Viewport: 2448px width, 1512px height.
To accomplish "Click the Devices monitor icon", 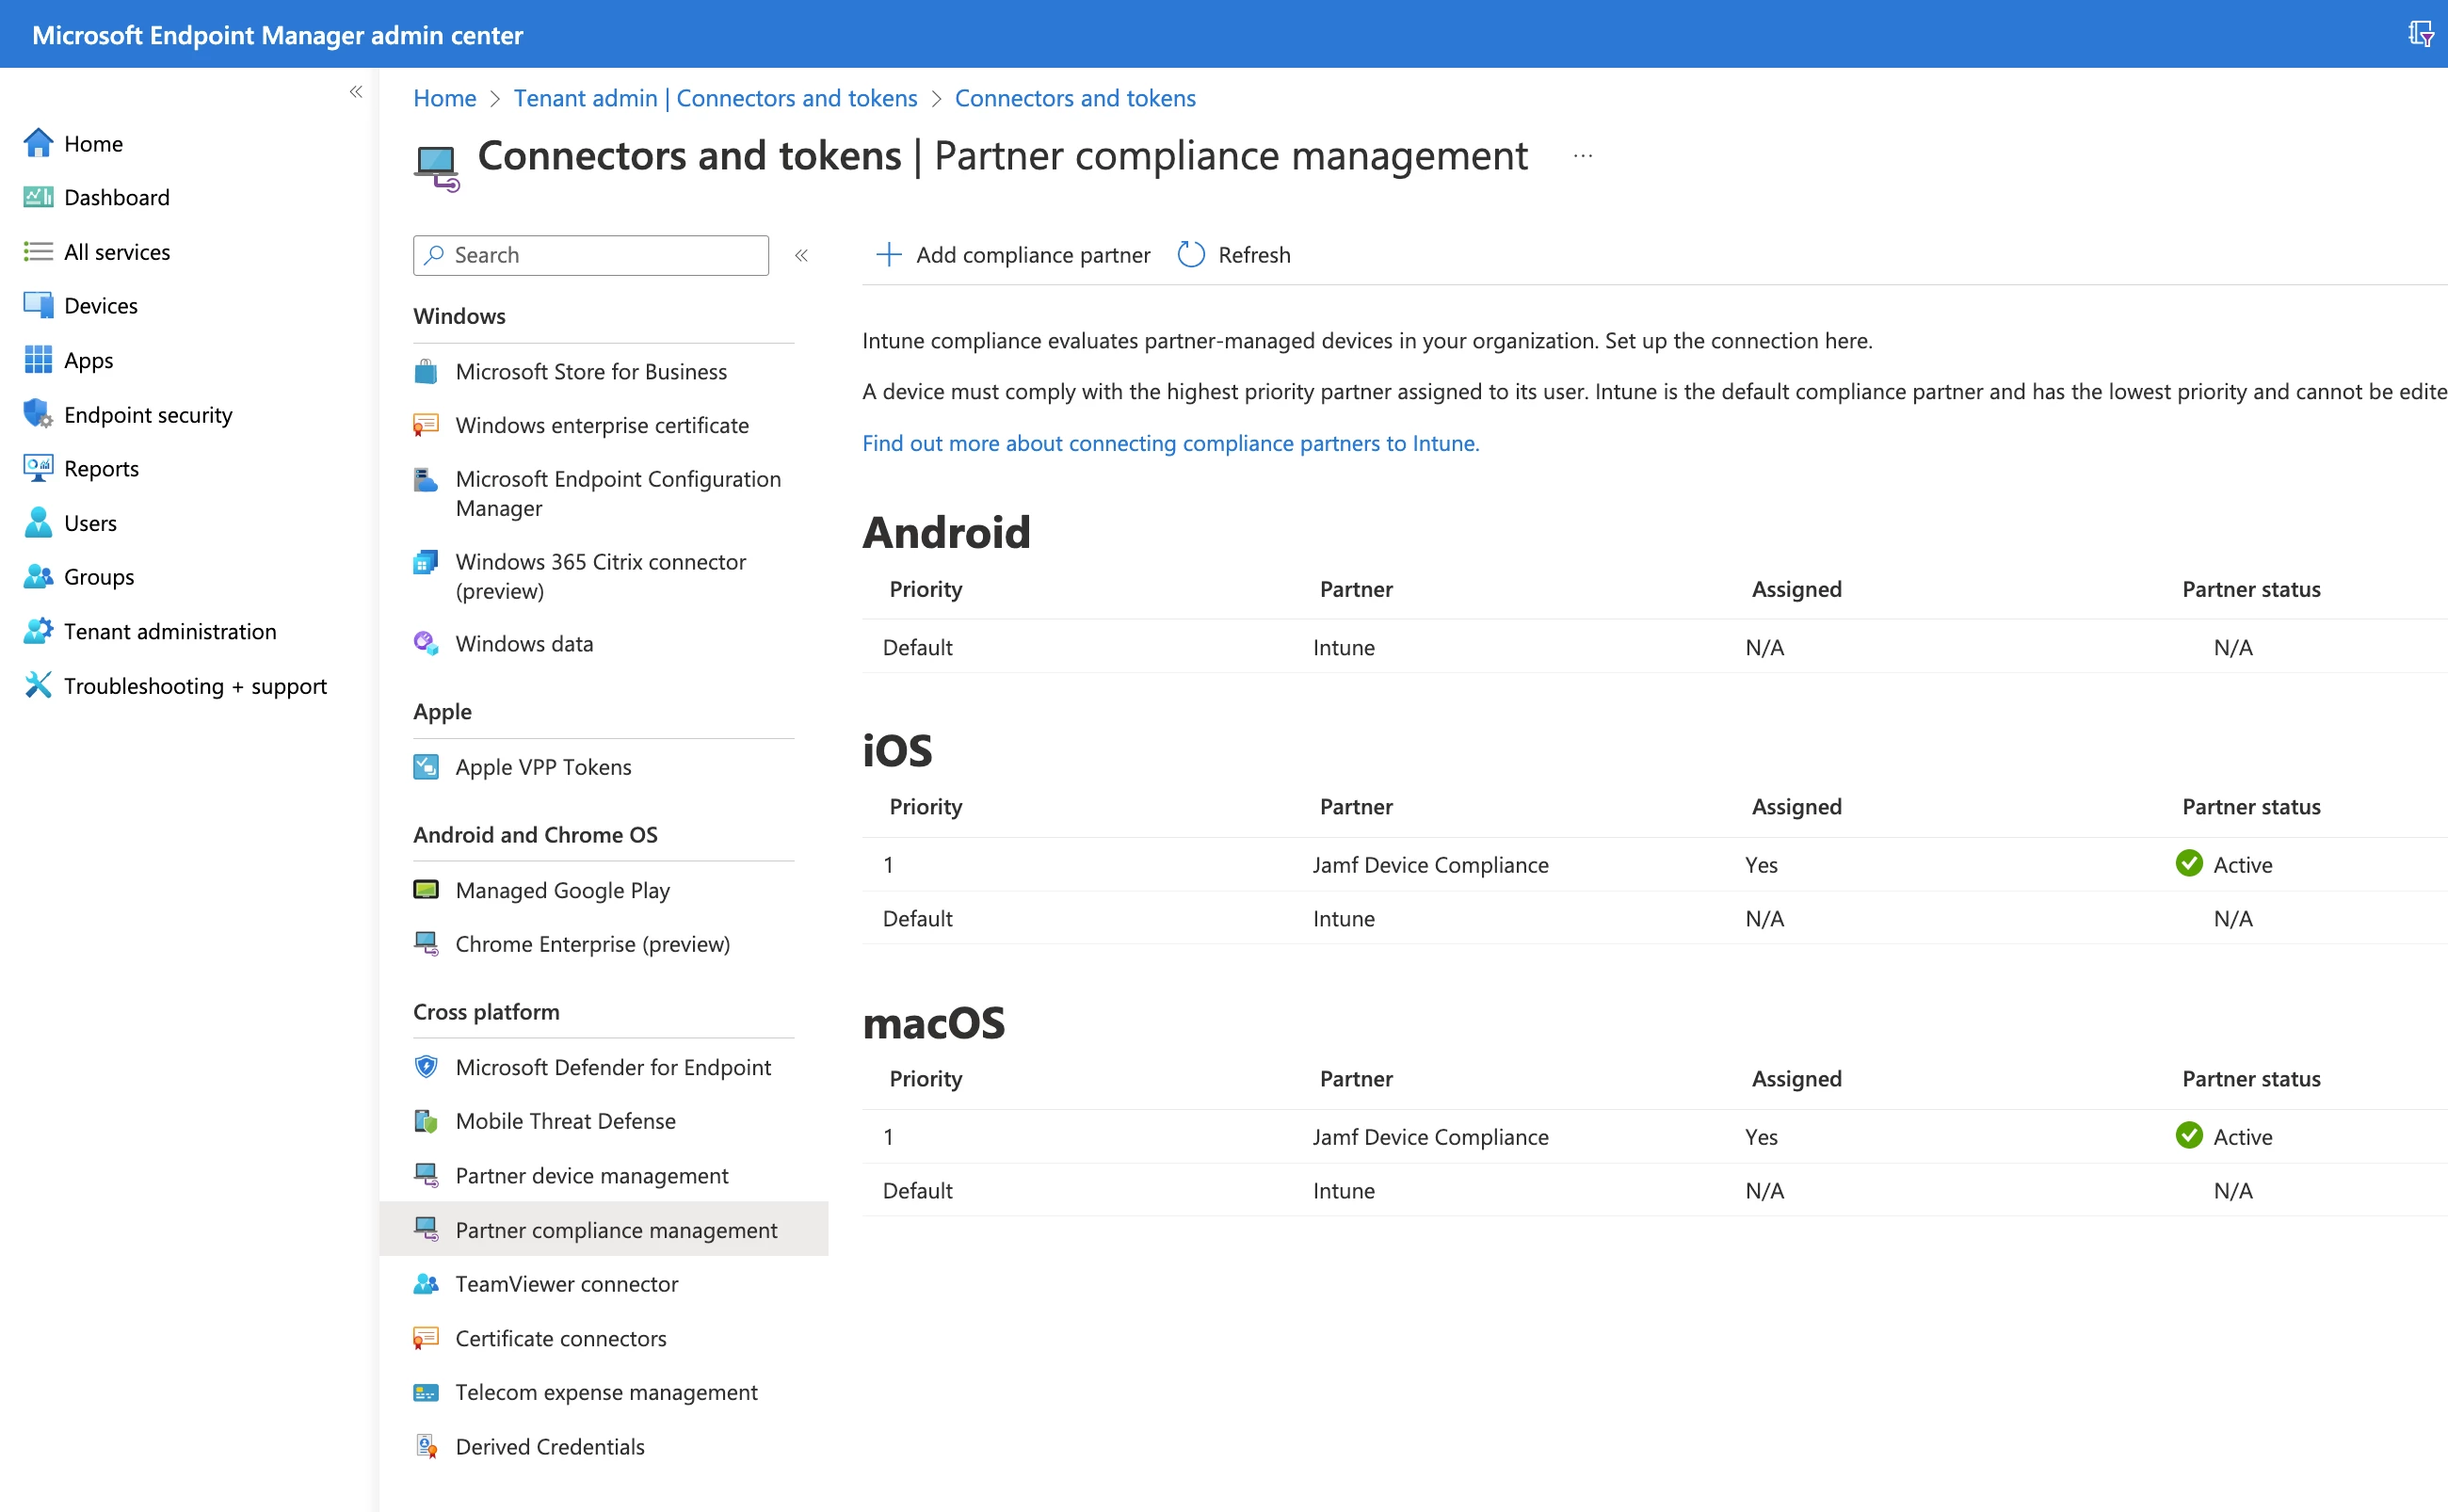I will click(x=38, y=306).
